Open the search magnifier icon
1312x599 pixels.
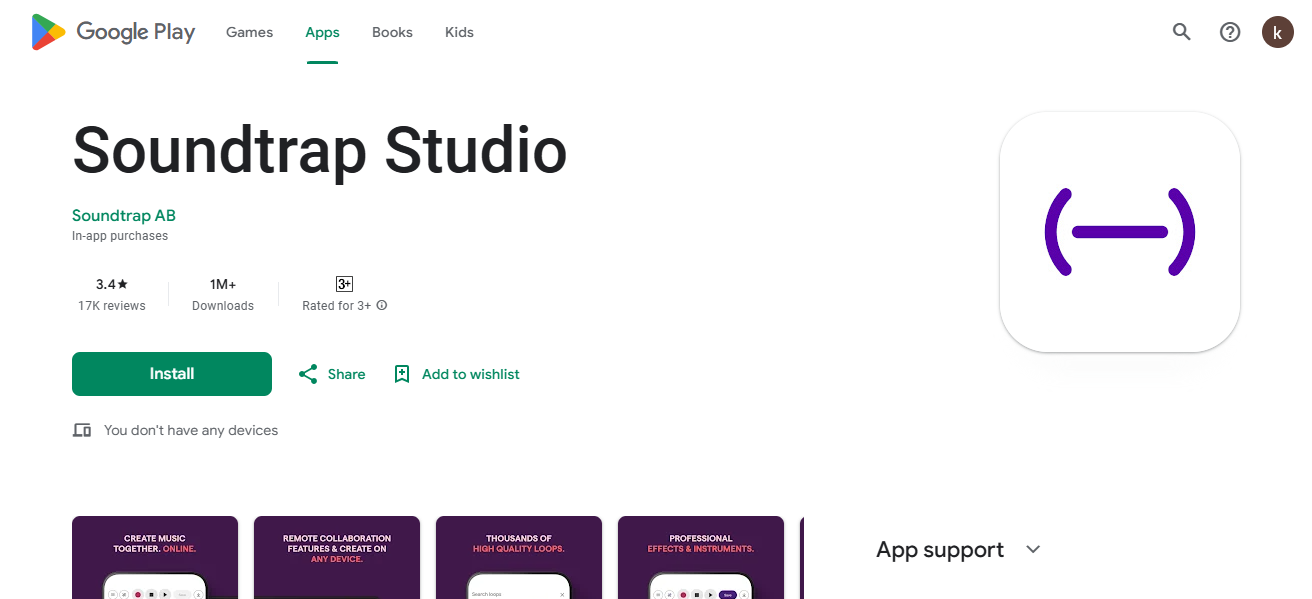pos(1182,32)
